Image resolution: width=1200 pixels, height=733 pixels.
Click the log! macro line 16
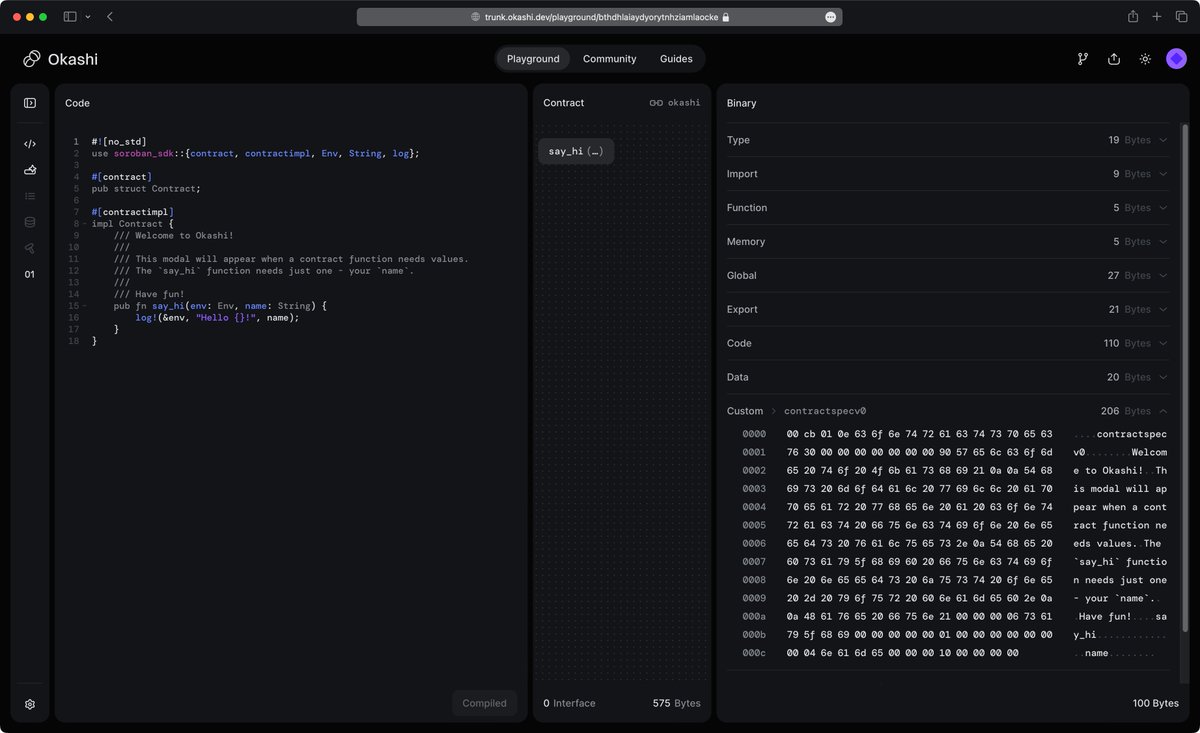tap(217, 318)
